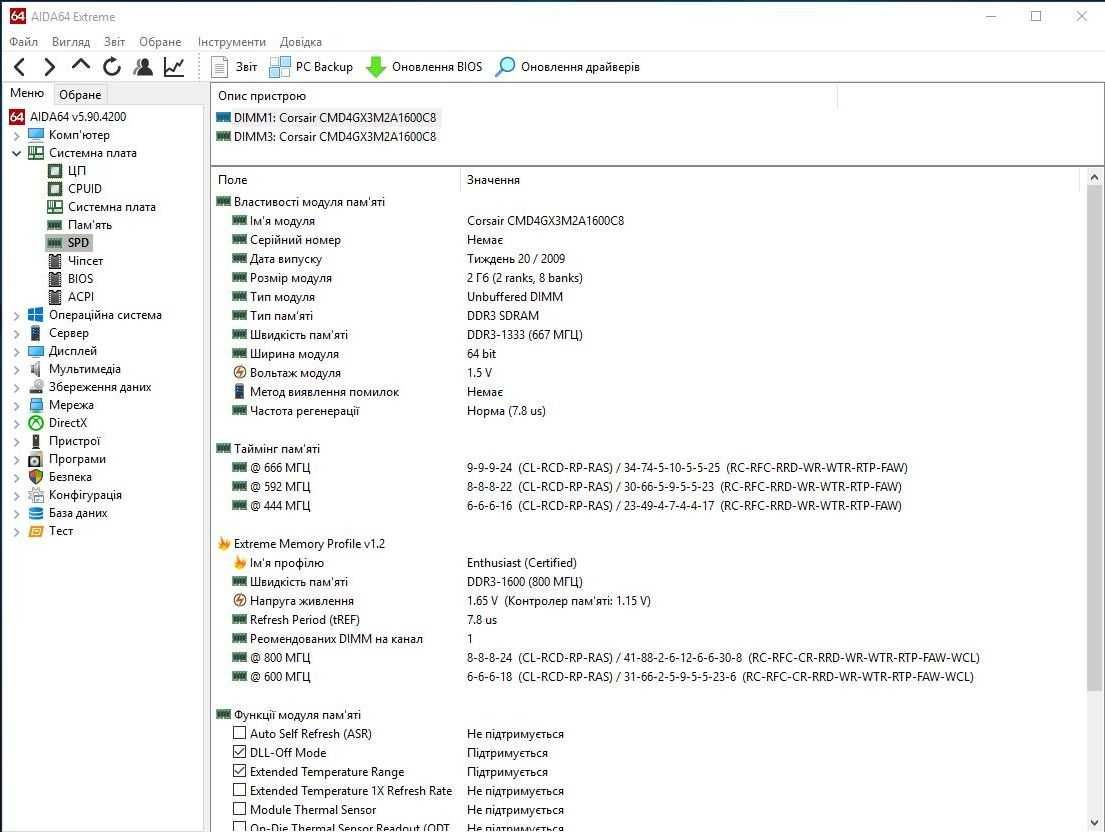Open the Звіт menu in menu bar
Viewport: 1105px width, 832px height.
click(114, 42)
